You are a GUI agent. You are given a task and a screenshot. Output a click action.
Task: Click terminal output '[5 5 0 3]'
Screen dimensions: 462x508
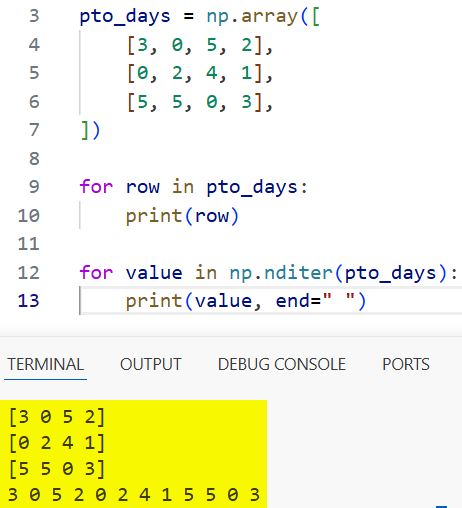click(x=57, y=469)
